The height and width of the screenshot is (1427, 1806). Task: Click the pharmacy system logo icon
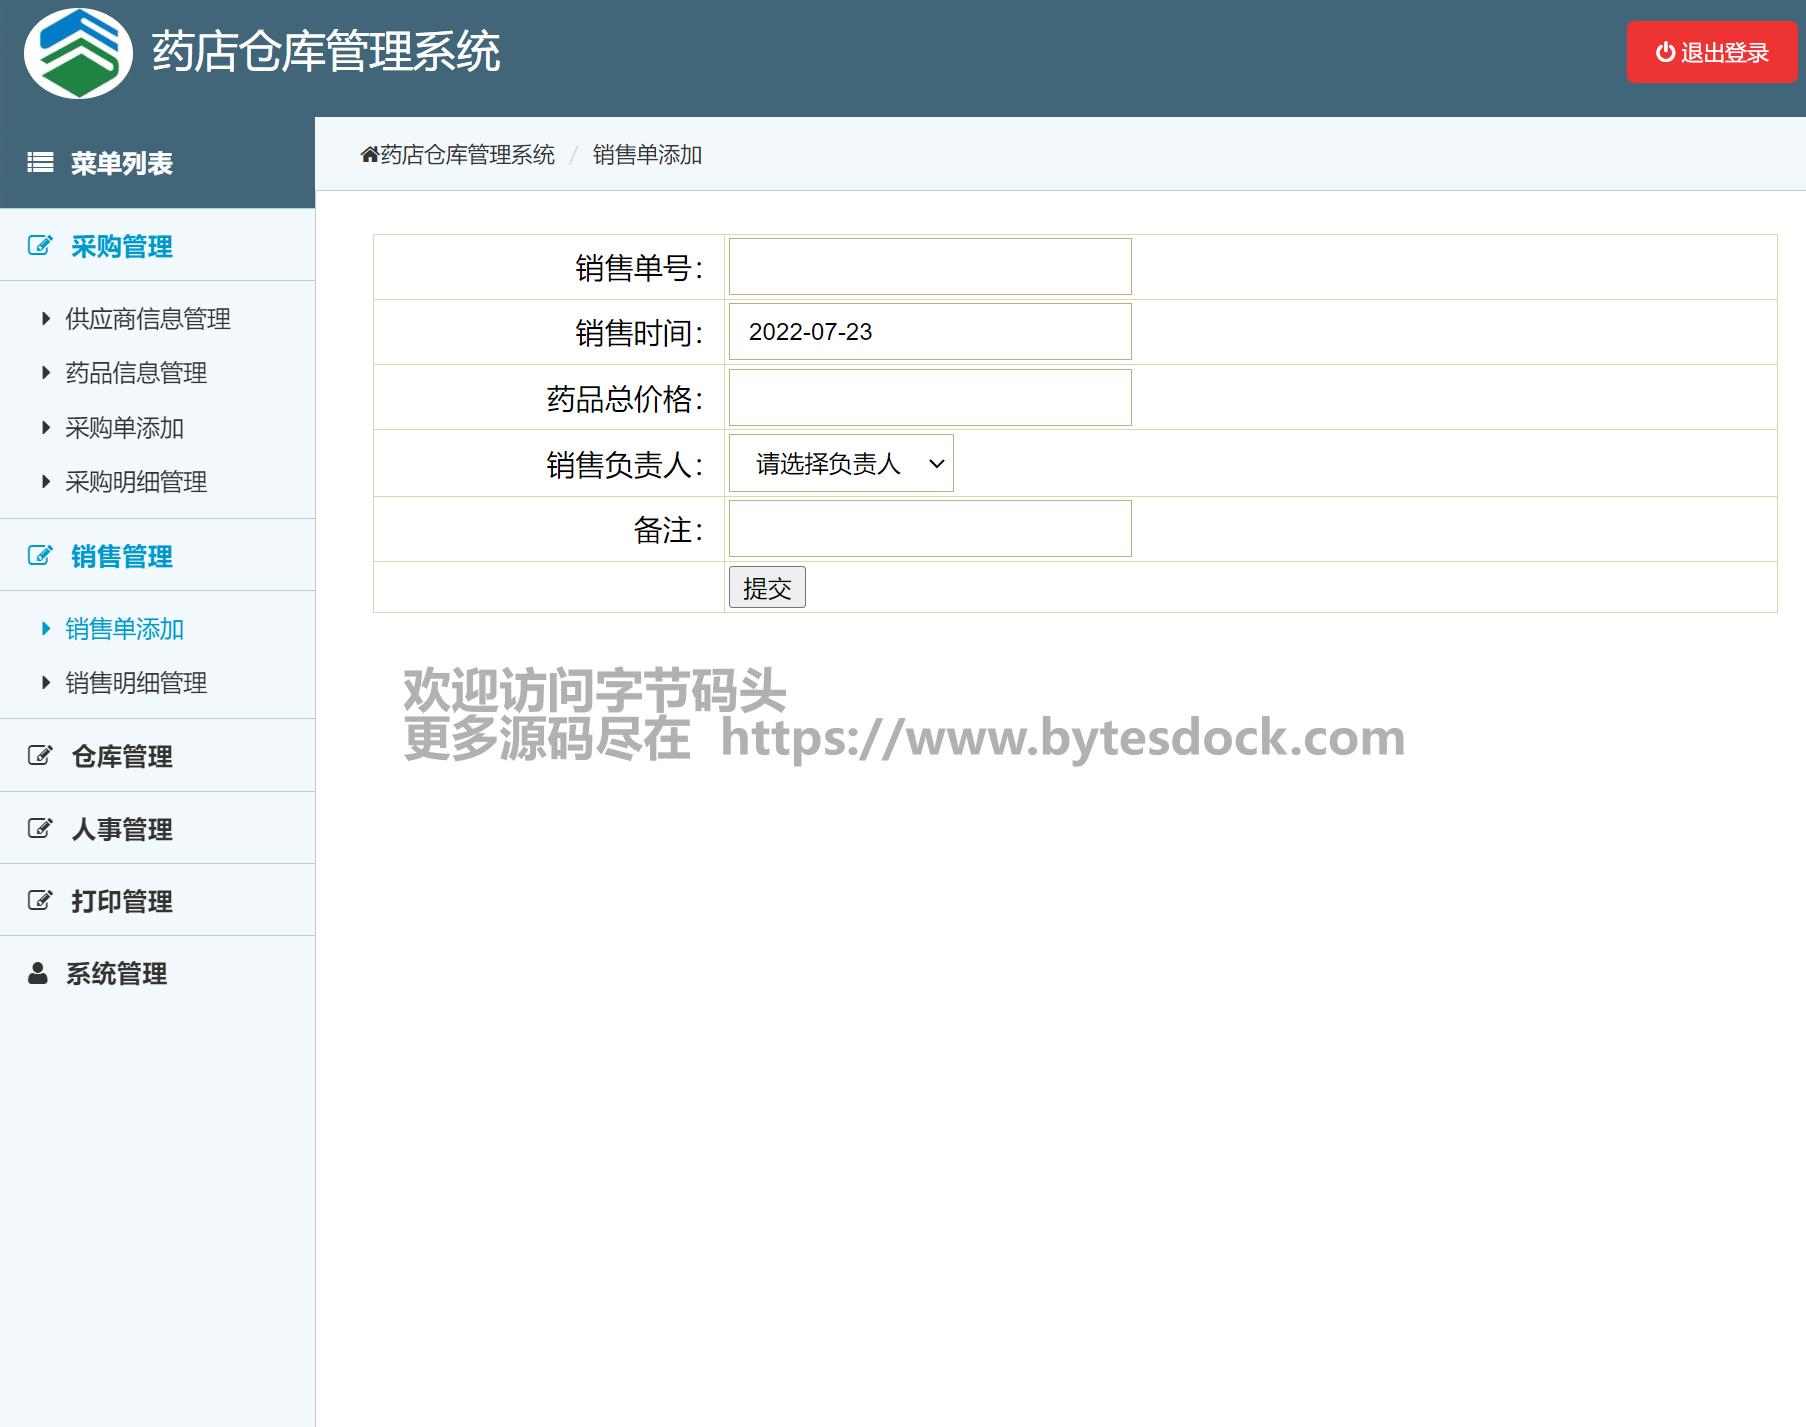click(78, 53)
